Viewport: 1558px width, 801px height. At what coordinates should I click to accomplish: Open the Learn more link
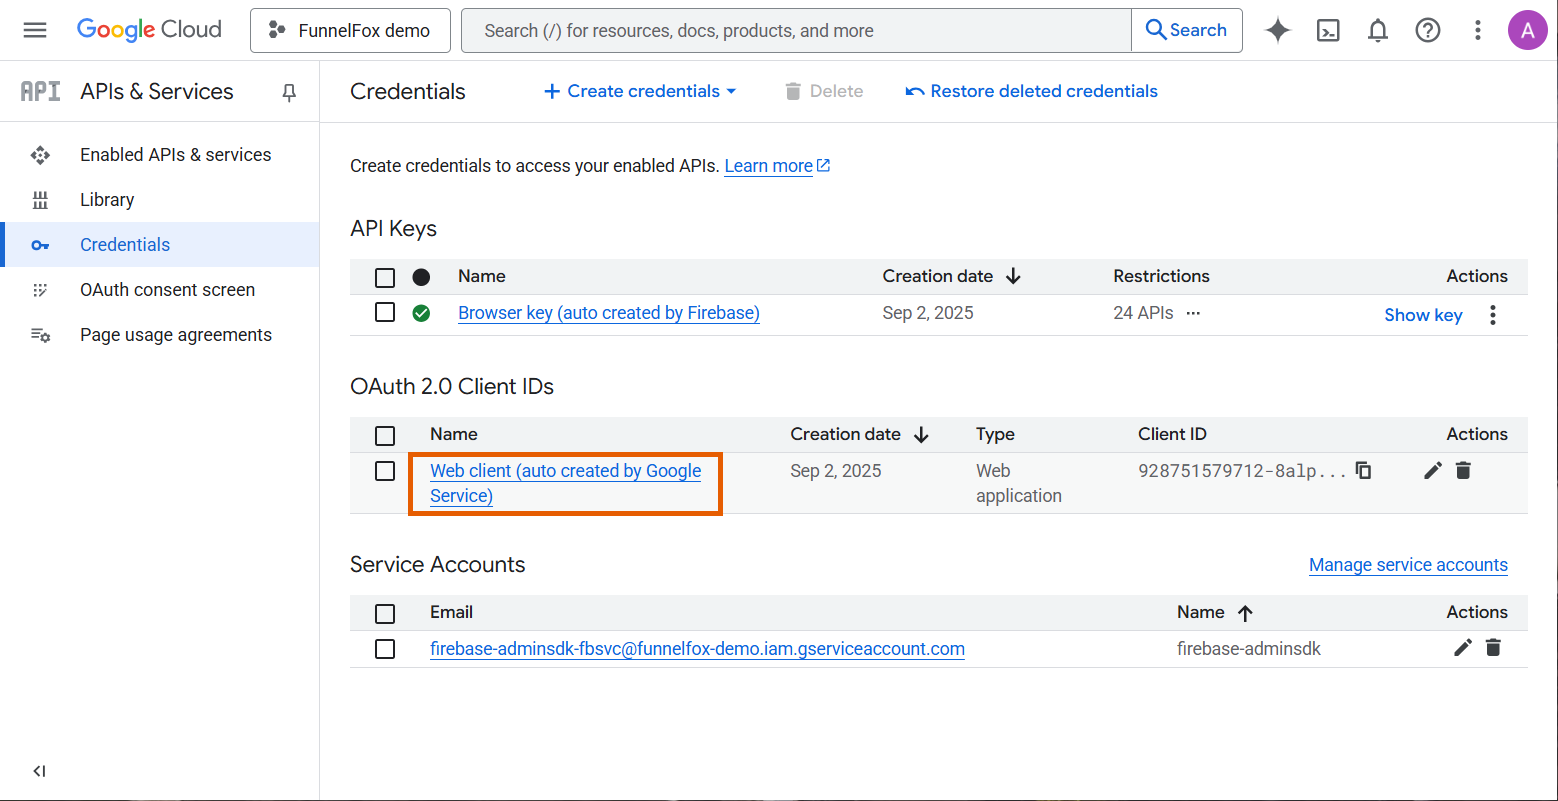pyautogui.click(x=777, y=166)
